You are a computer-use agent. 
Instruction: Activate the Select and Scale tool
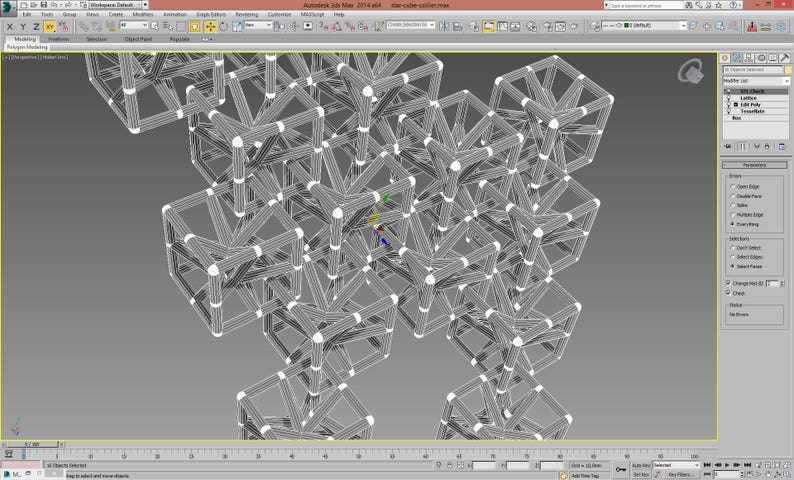(x=237, y=26)
